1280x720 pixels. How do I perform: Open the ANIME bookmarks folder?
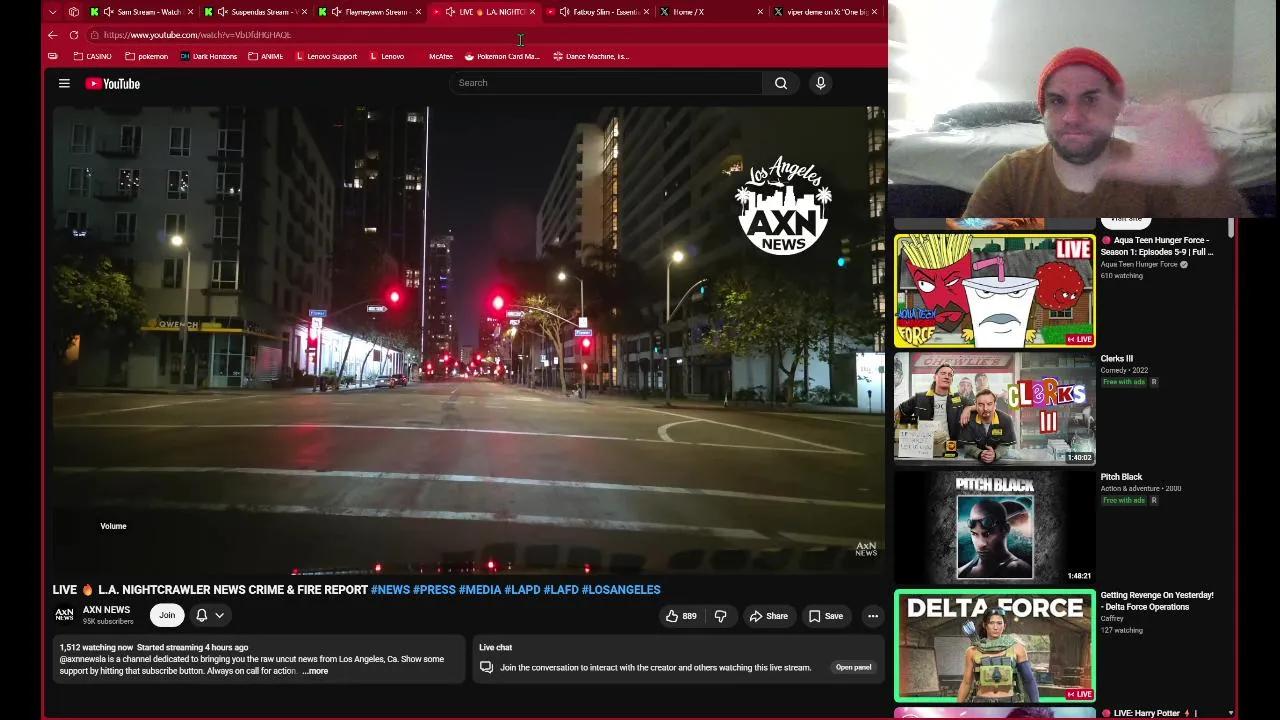click(x=265, y=56)
